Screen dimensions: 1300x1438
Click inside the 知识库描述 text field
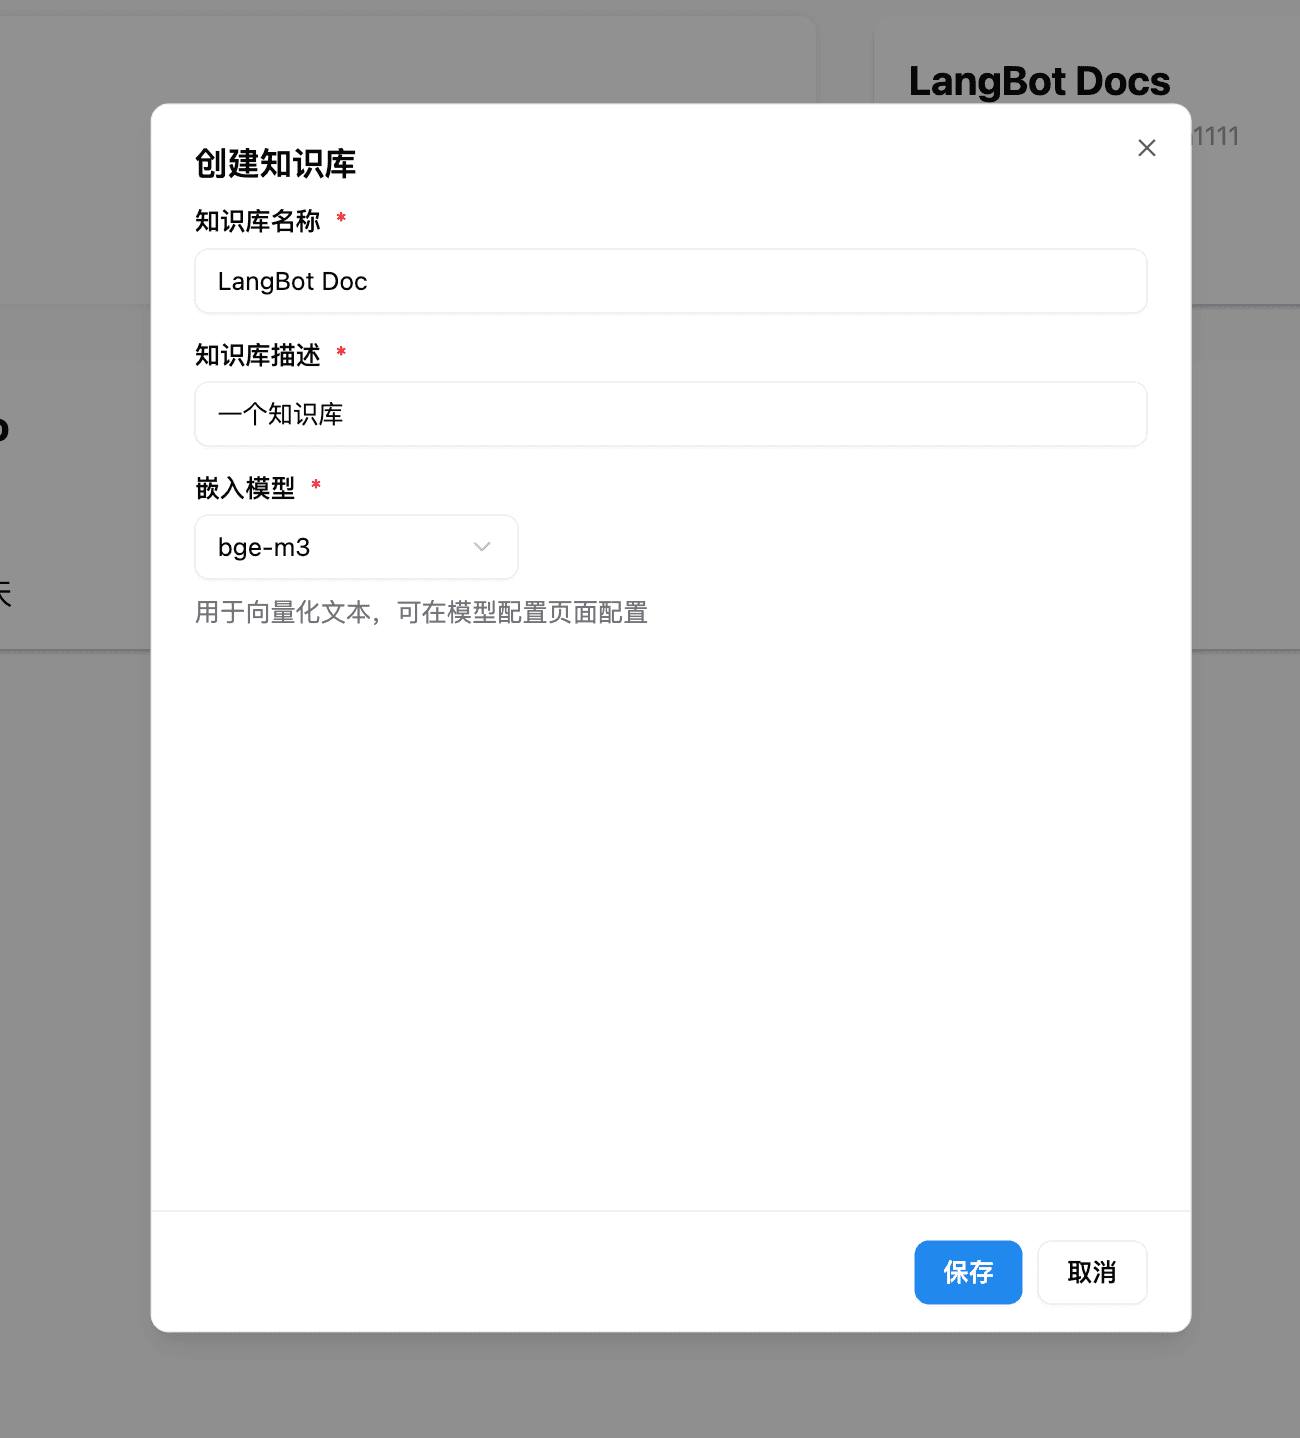click(x=670, y=414)
